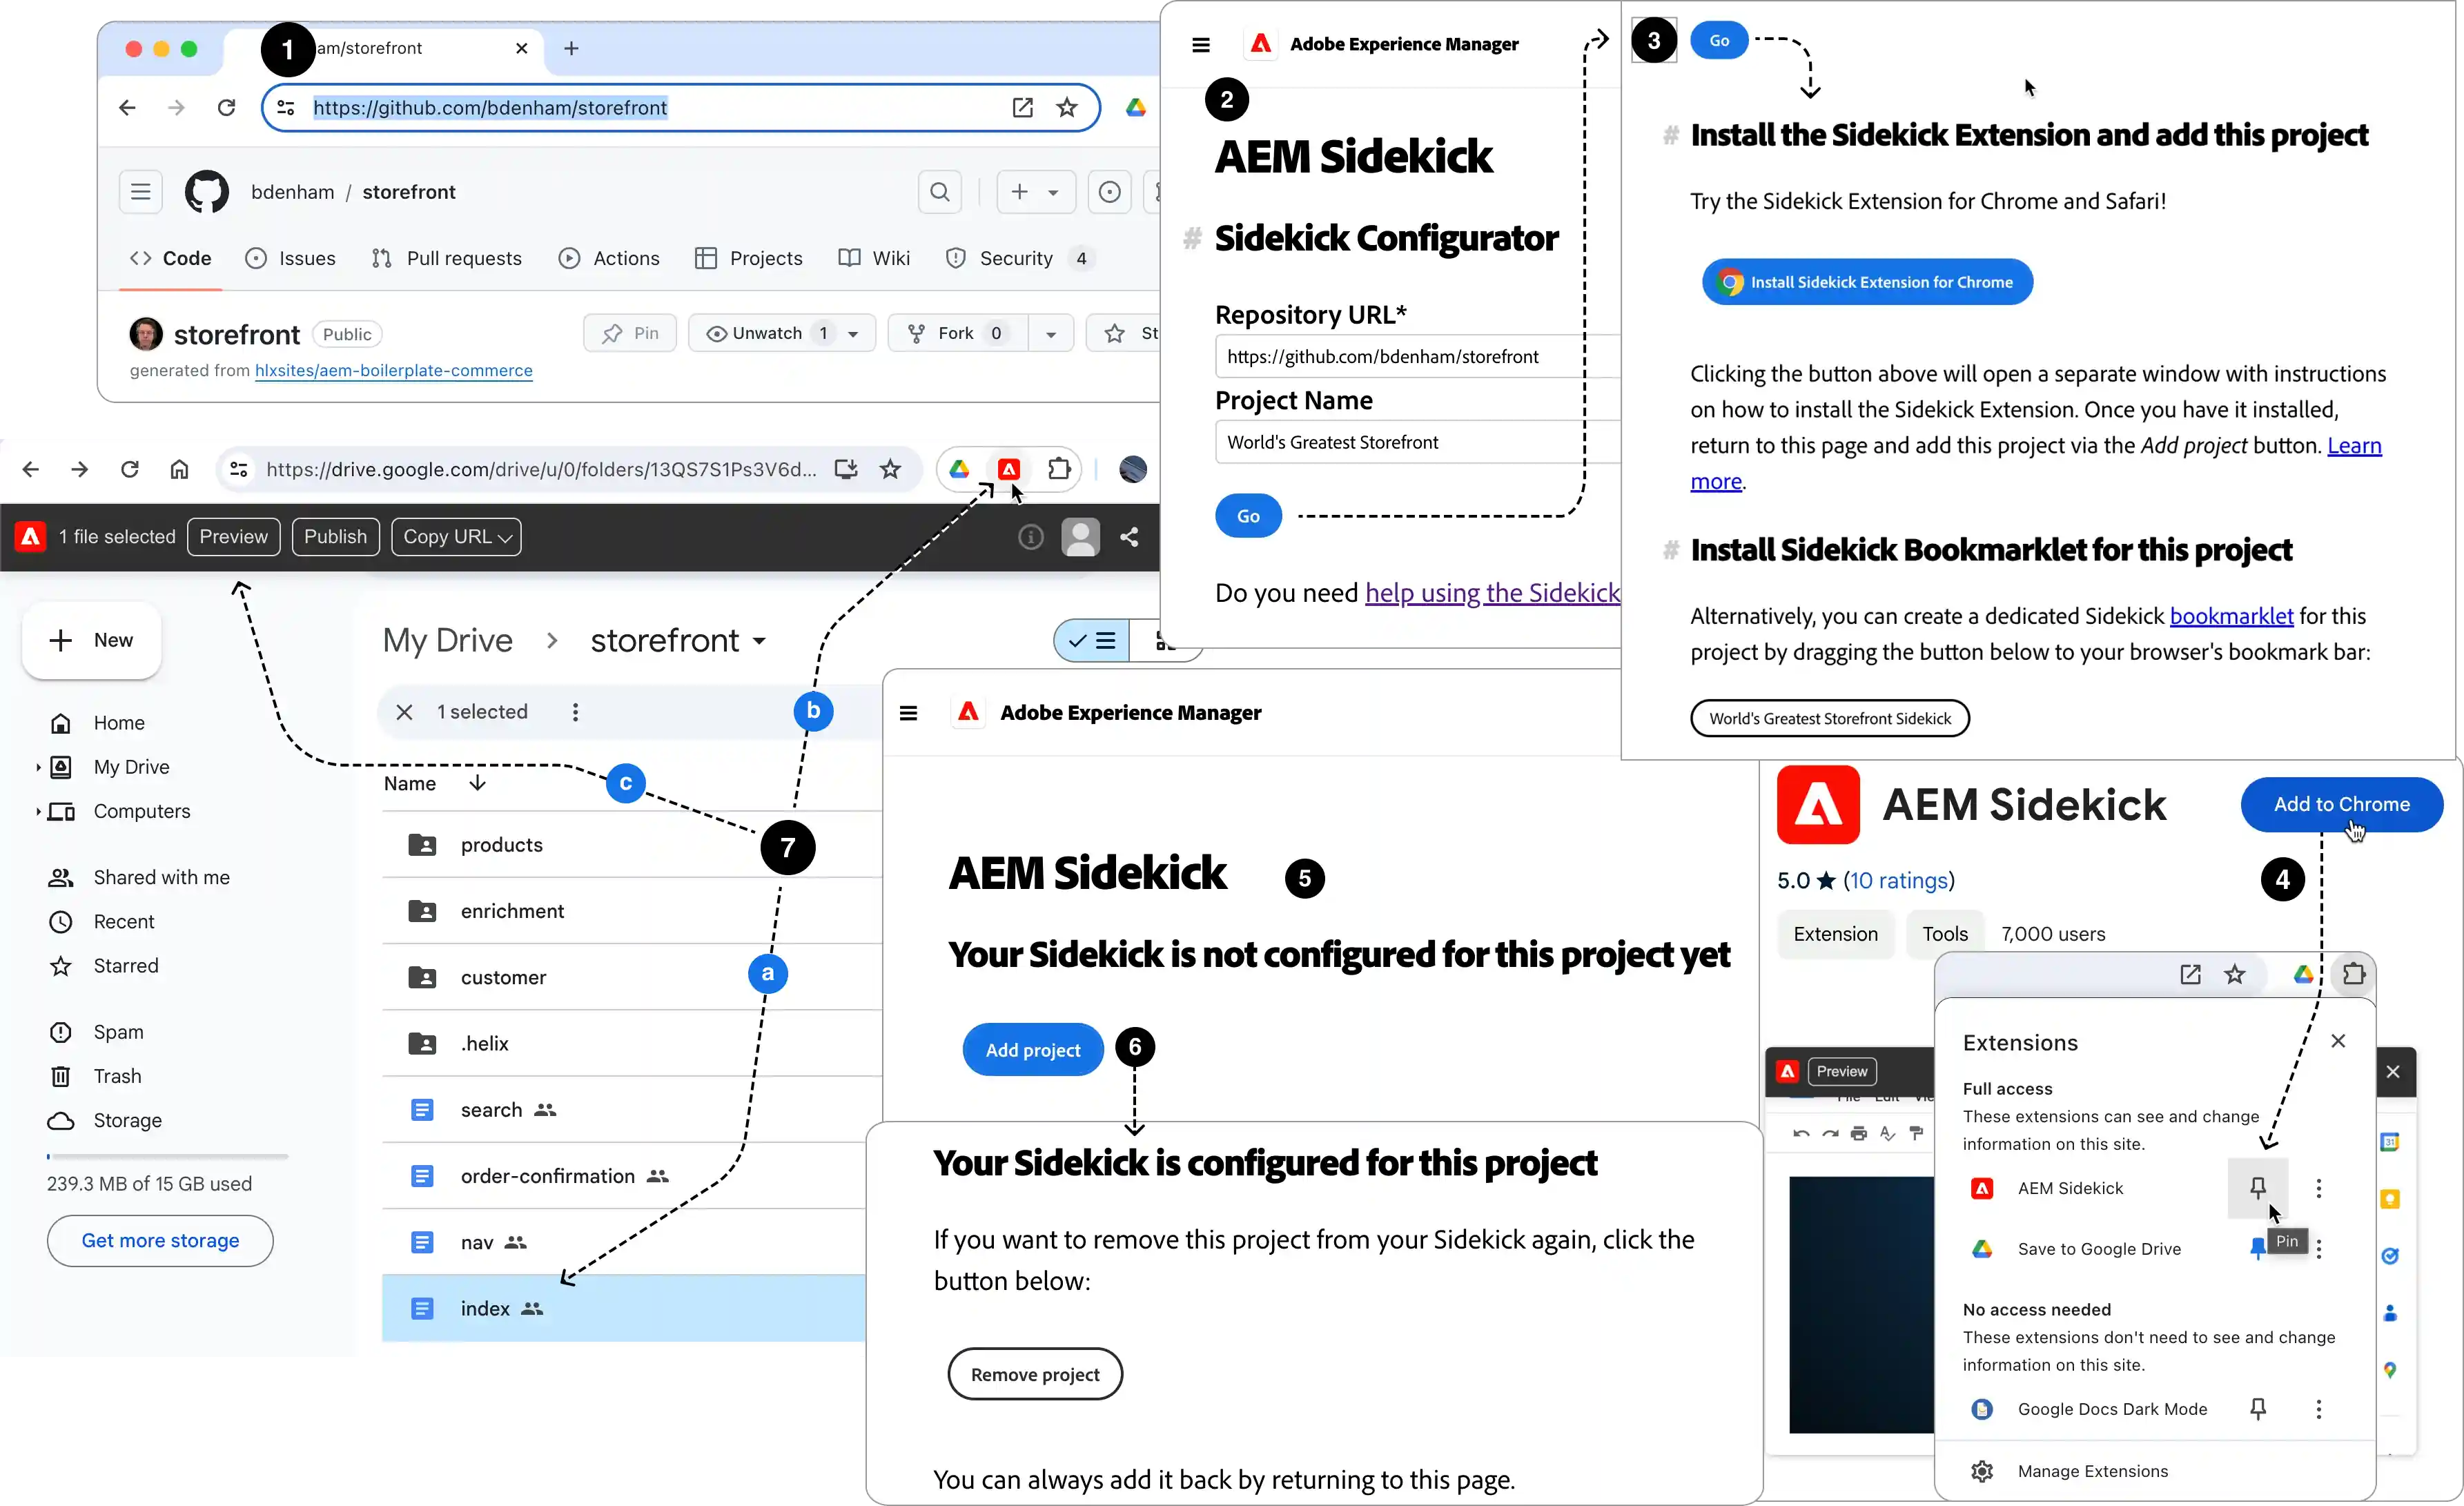Click the Publish button in Sidekick toolbar

334,536
